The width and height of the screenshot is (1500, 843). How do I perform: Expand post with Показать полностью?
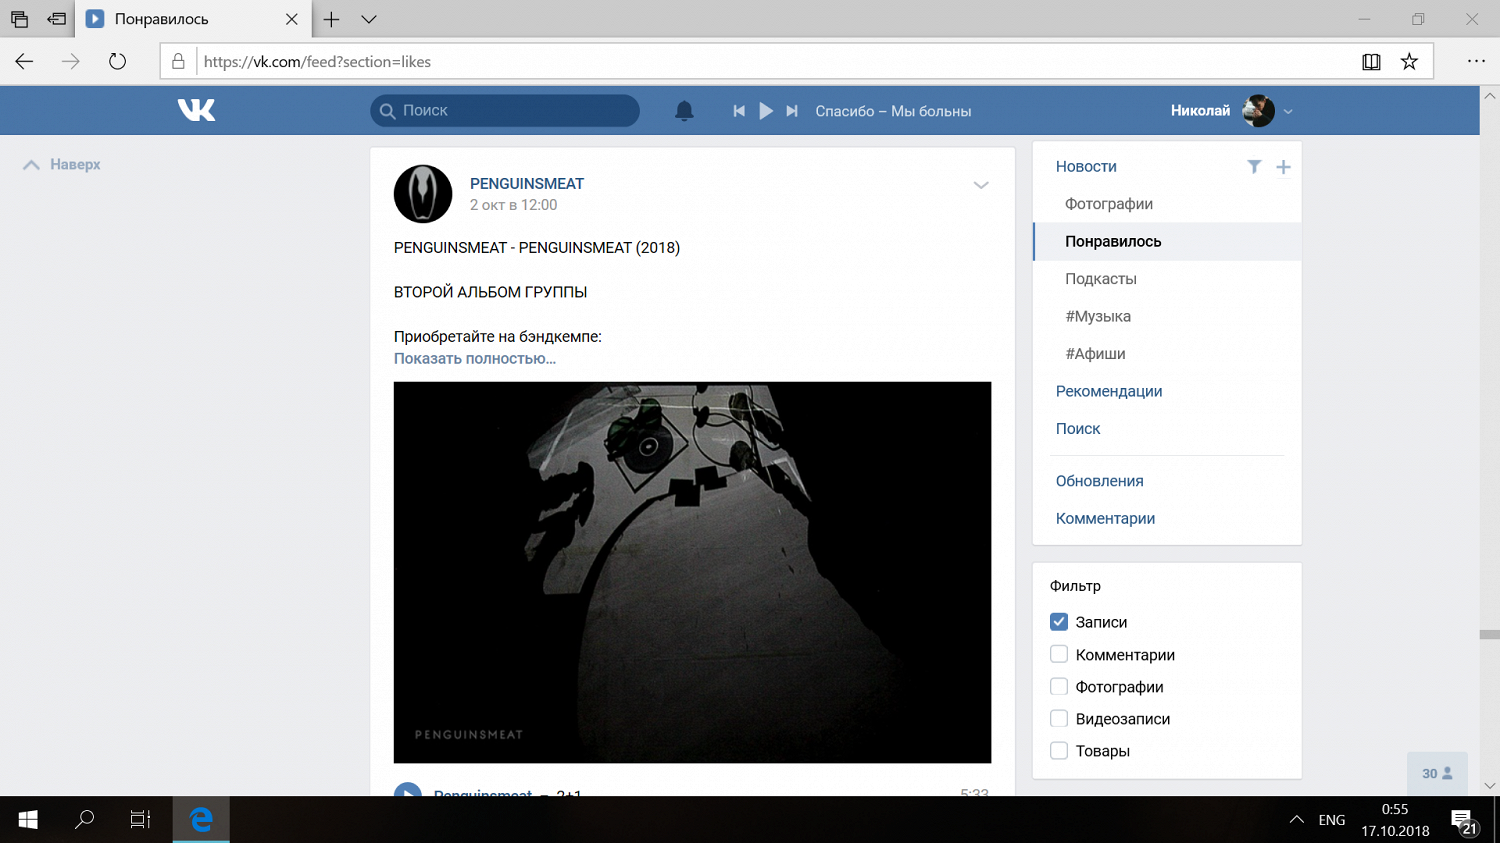click(x=475, y=358)
